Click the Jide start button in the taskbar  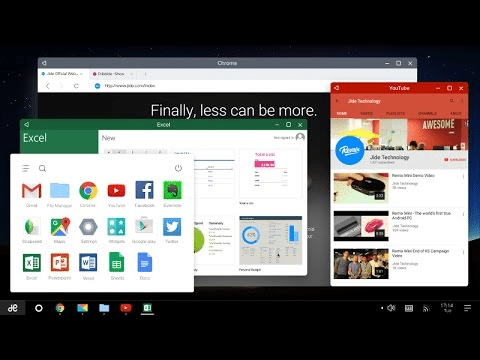[x=13, y=308]
